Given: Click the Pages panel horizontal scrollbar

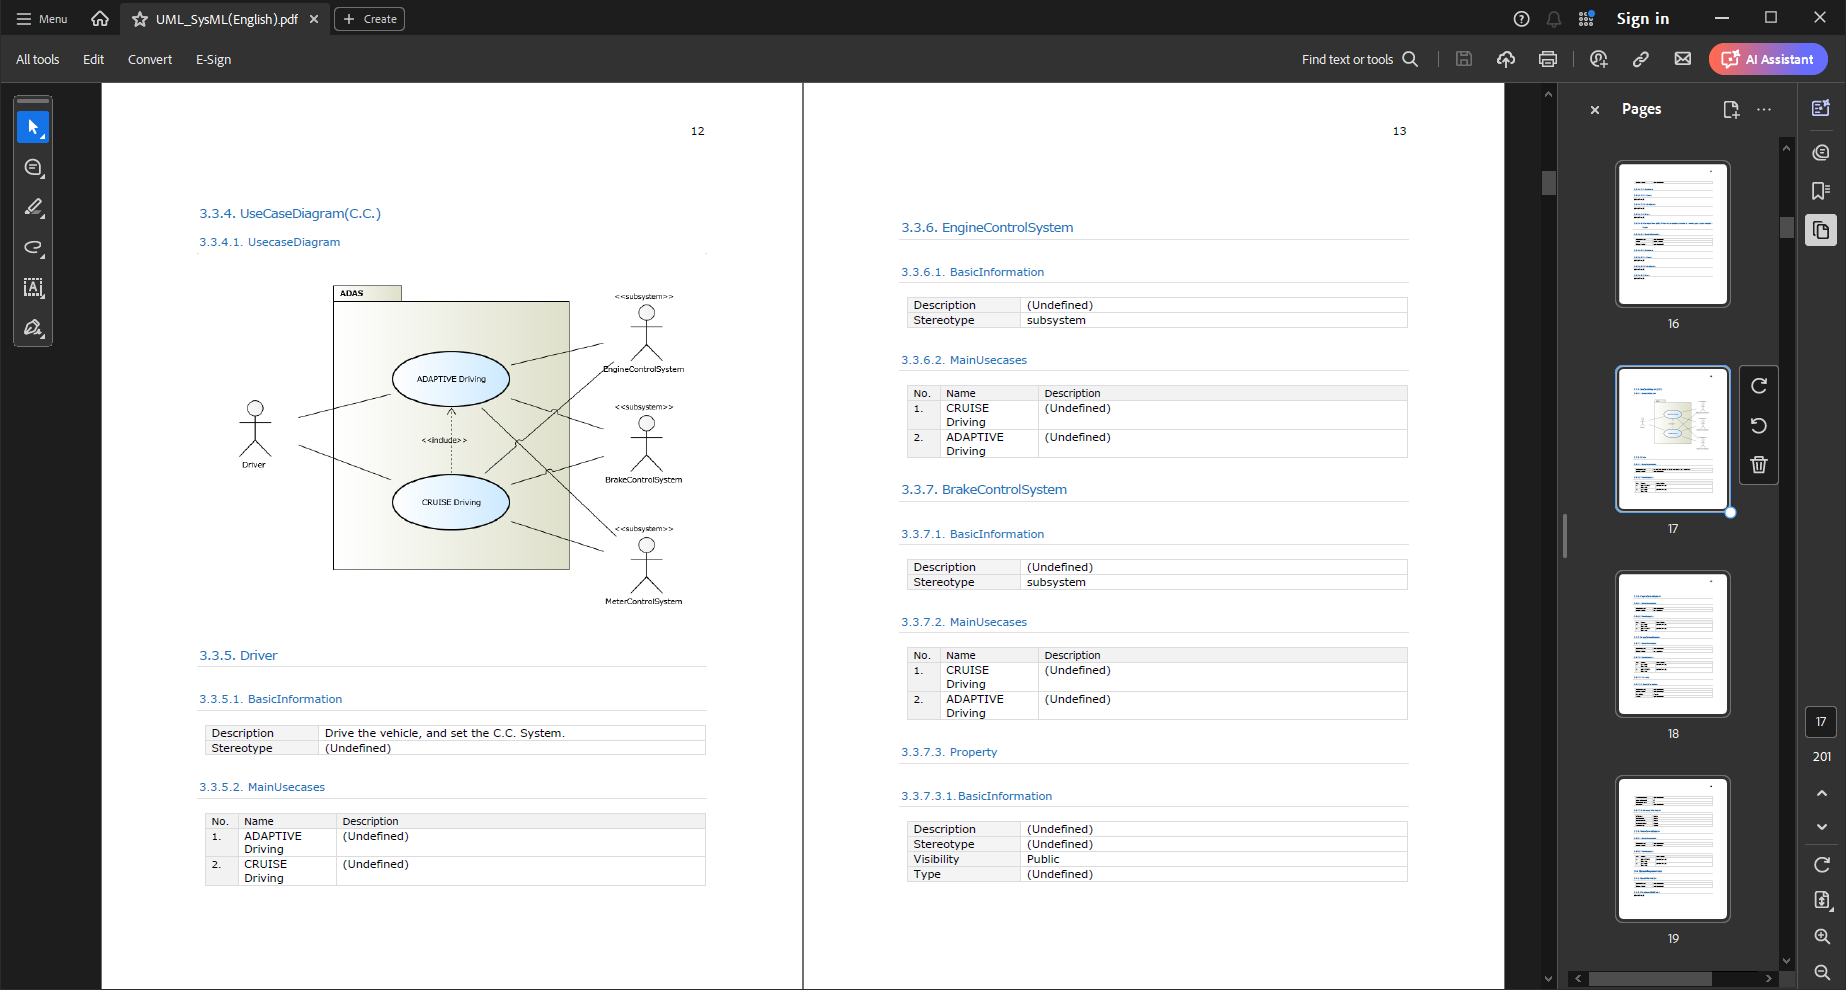Looking at the screenshot, I should coord(1650,978).
